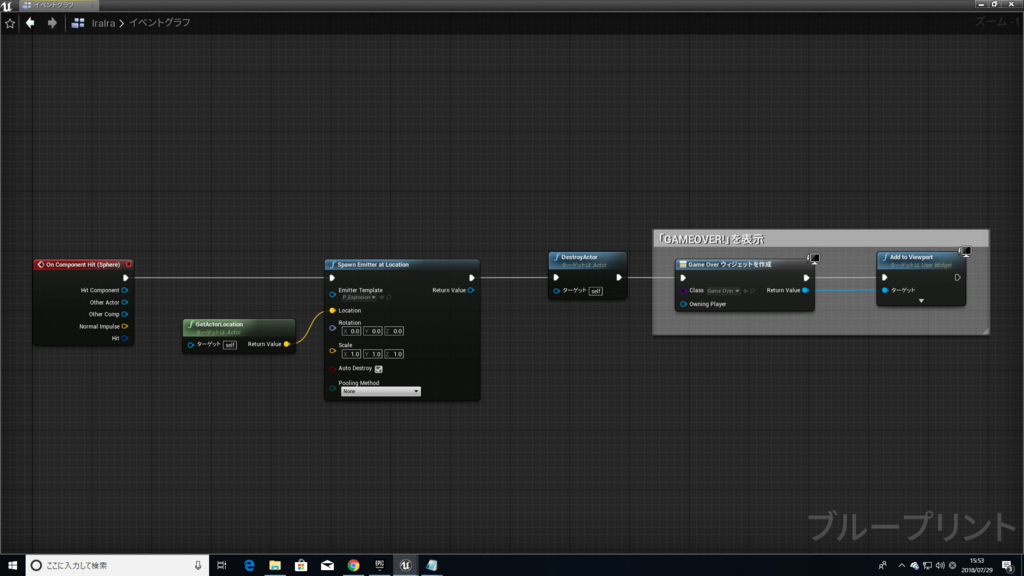
Task: Click Spawn Emitter exec output pin
Action: 472,278
